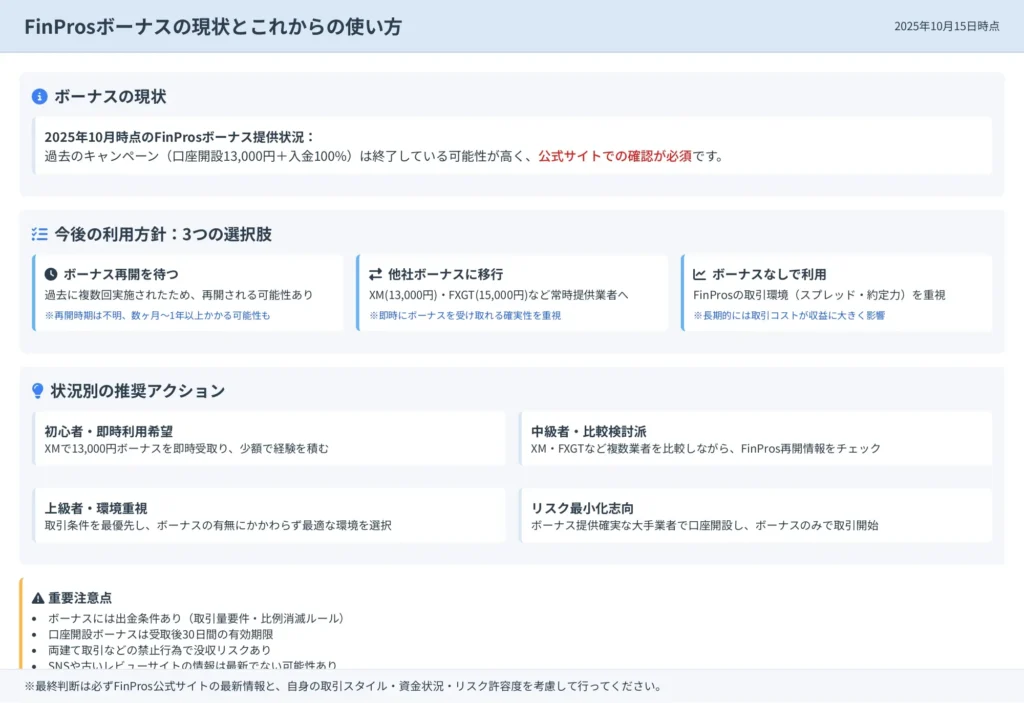Select the 上級者・環境重視 card heading
This screenshot has height=703, width=1024.
click(96, 508)
